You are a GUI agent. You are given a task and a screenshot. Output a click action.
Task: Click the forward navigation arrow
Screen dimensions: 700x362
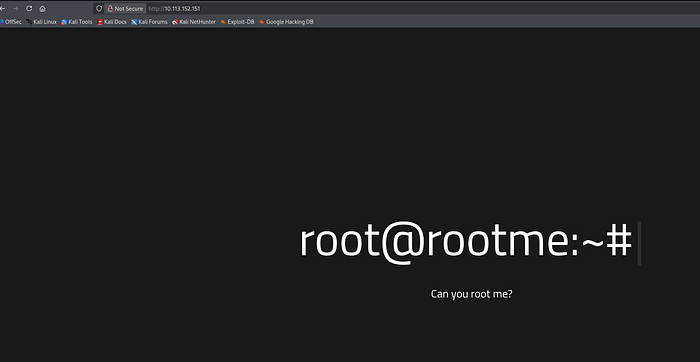pyautogui.click(x=16, y=8)
